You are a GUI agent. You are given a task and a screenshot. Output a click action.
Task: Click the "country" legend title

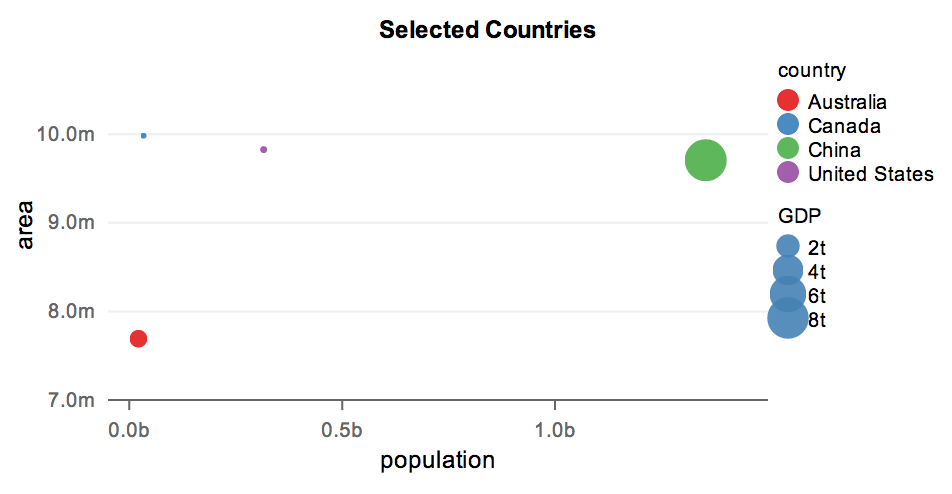click(x=812, y=71)
